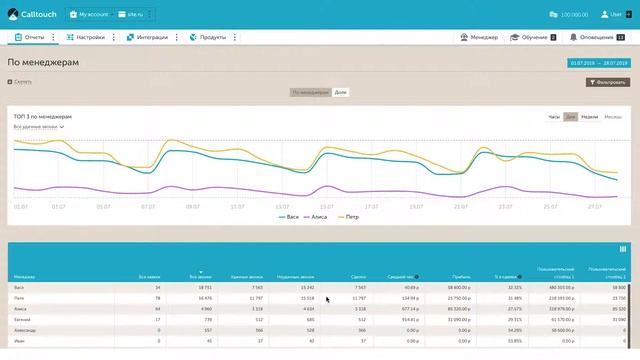Image resolution: width=640 pixels, height=360 pixels.
Task: Set chart granularity to Часы
Action: (554, 117)
